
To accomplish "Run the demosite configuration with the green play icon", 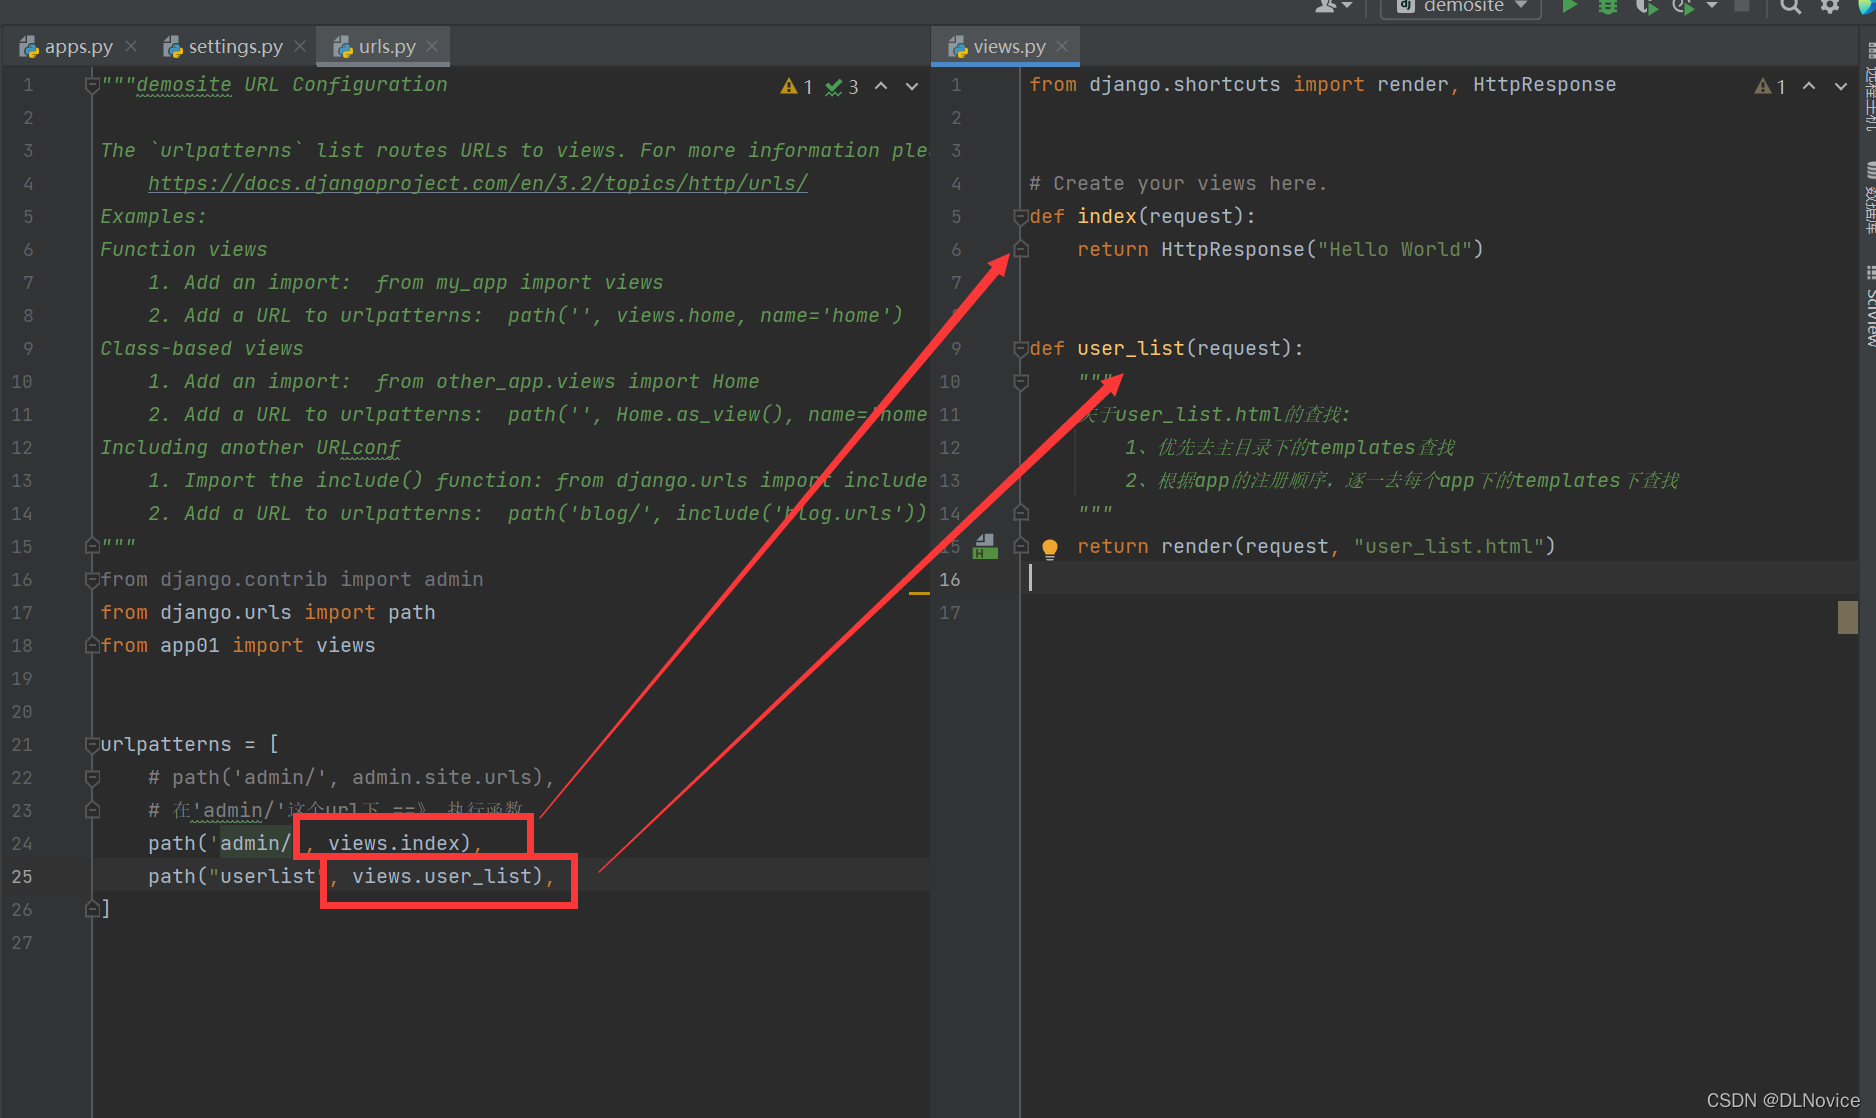I will pos(1570,6).
